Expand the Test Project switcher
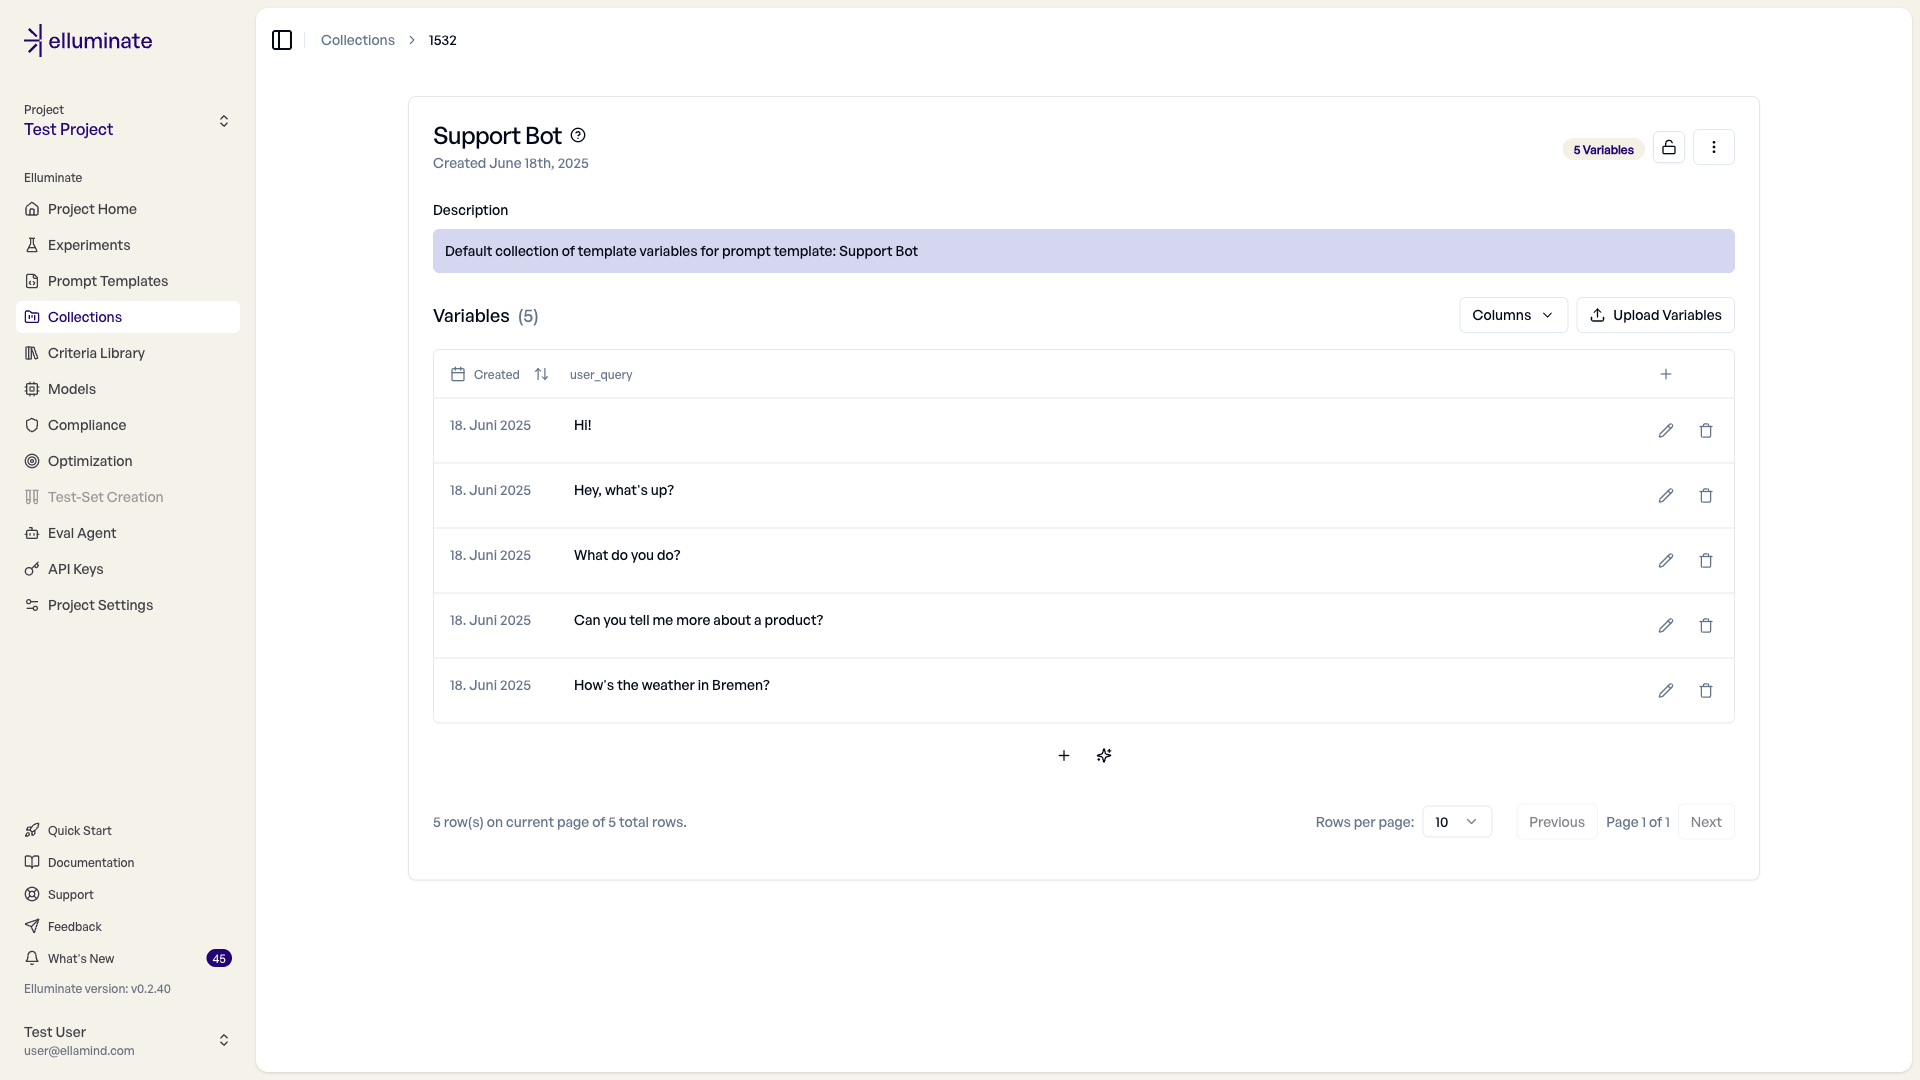 127,121
